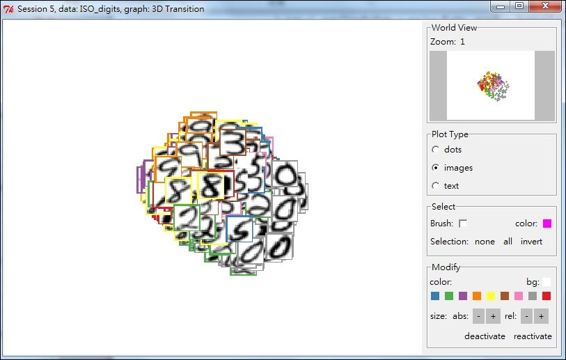Apply the red modify color
Image resolution: width=566 pixels, height=360 pixels.
click(x=547, y=296)
